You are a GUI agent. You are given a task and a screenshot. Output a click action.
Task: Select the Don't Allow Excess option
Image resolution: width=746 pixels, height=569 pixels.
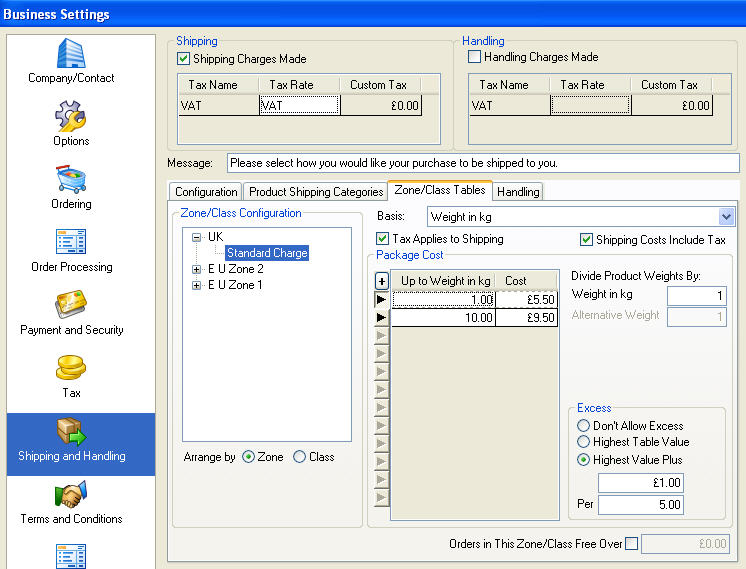(584, 426)
